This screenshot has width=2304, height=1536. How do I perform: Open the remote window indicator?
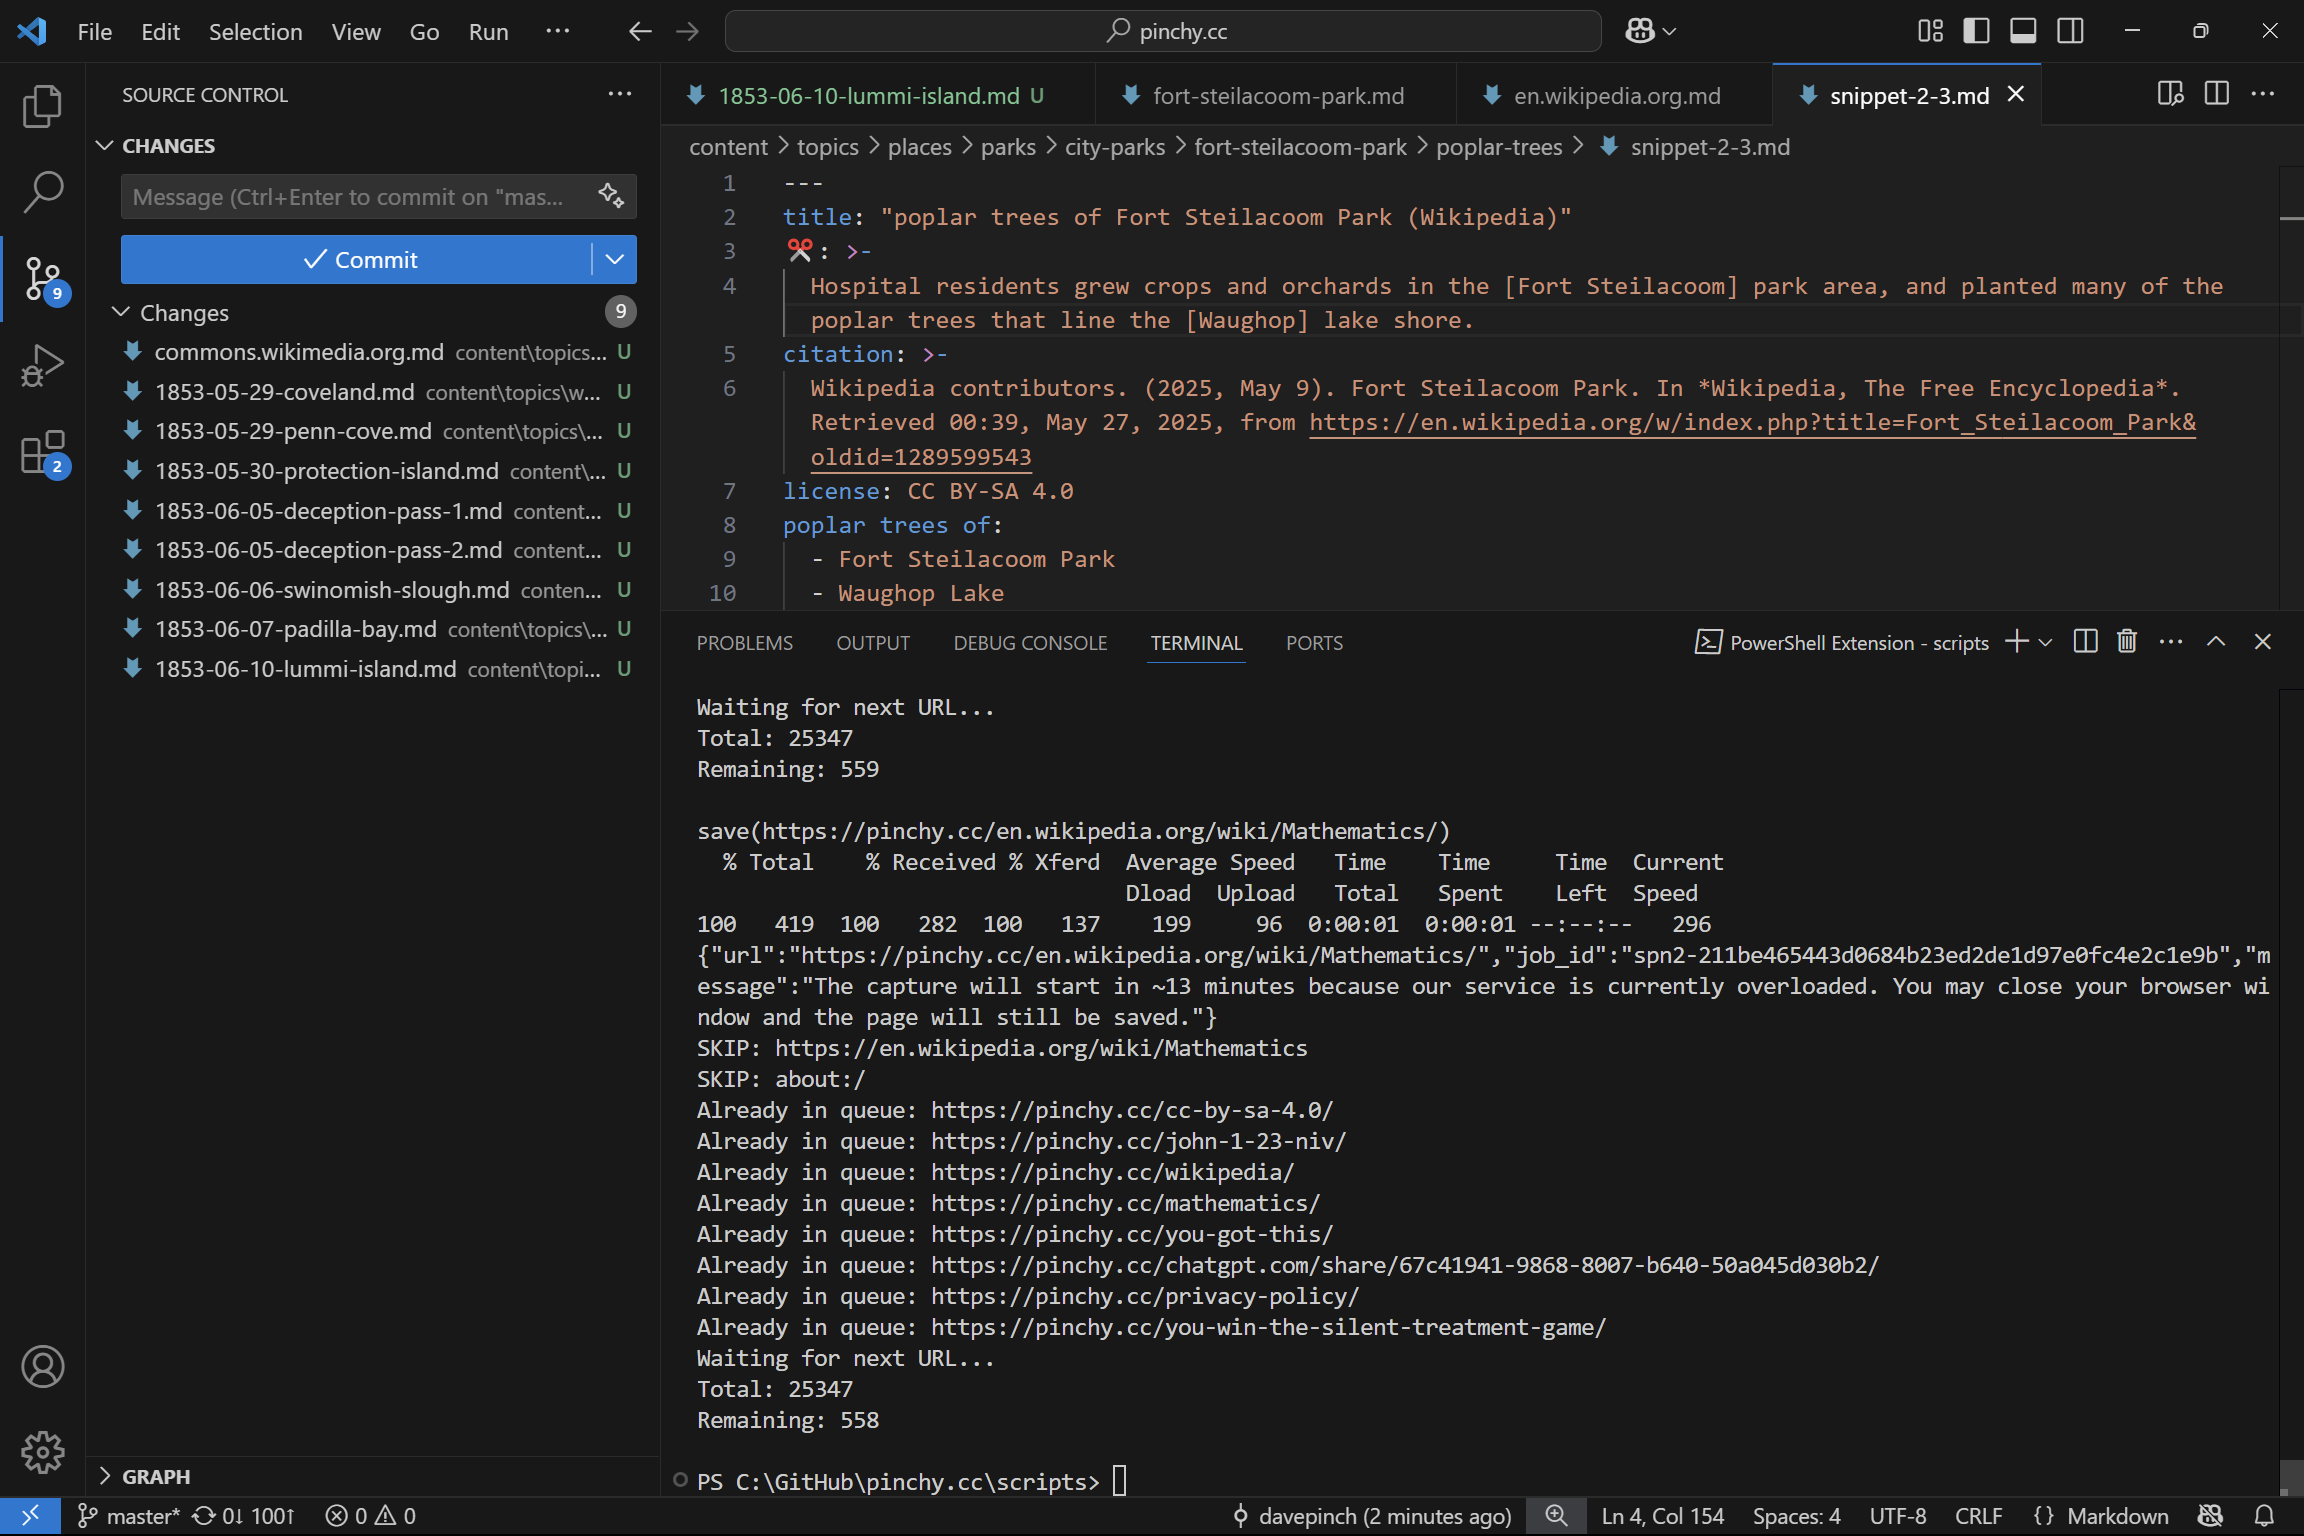tap(30, 1516)
